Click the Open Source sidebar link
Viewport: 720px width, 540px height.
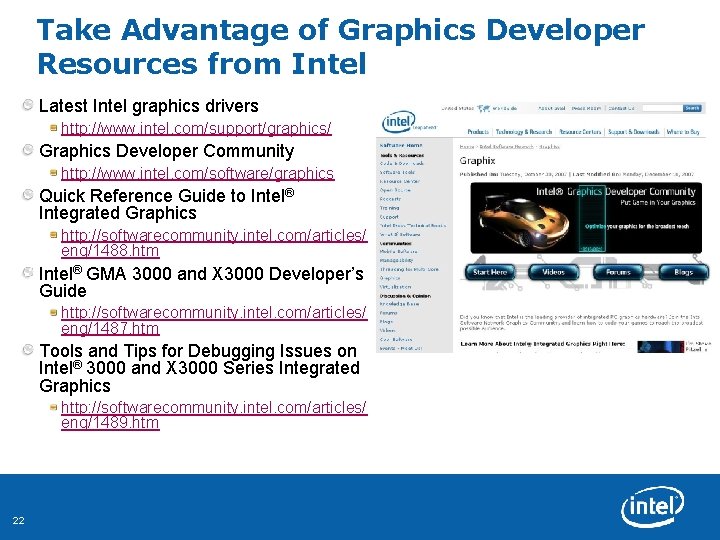tap(395, 190)
